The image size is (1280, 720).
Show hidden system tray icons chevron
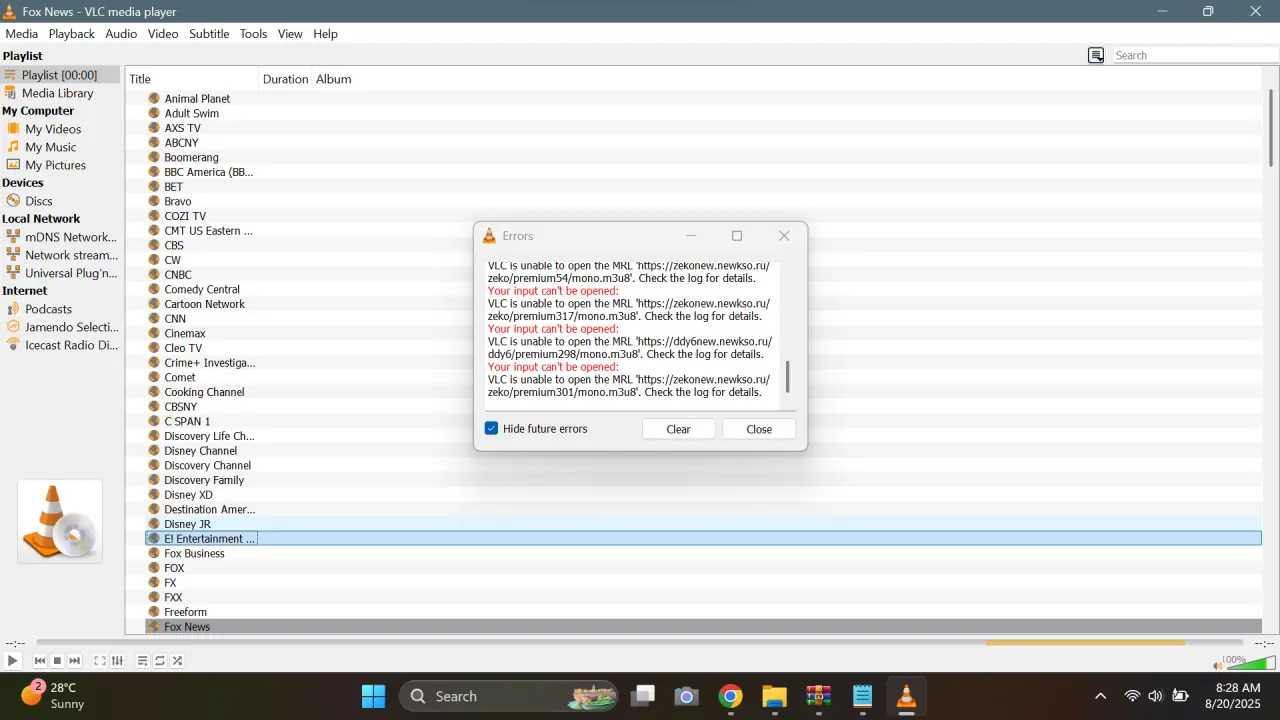[x=1101, y=696]
